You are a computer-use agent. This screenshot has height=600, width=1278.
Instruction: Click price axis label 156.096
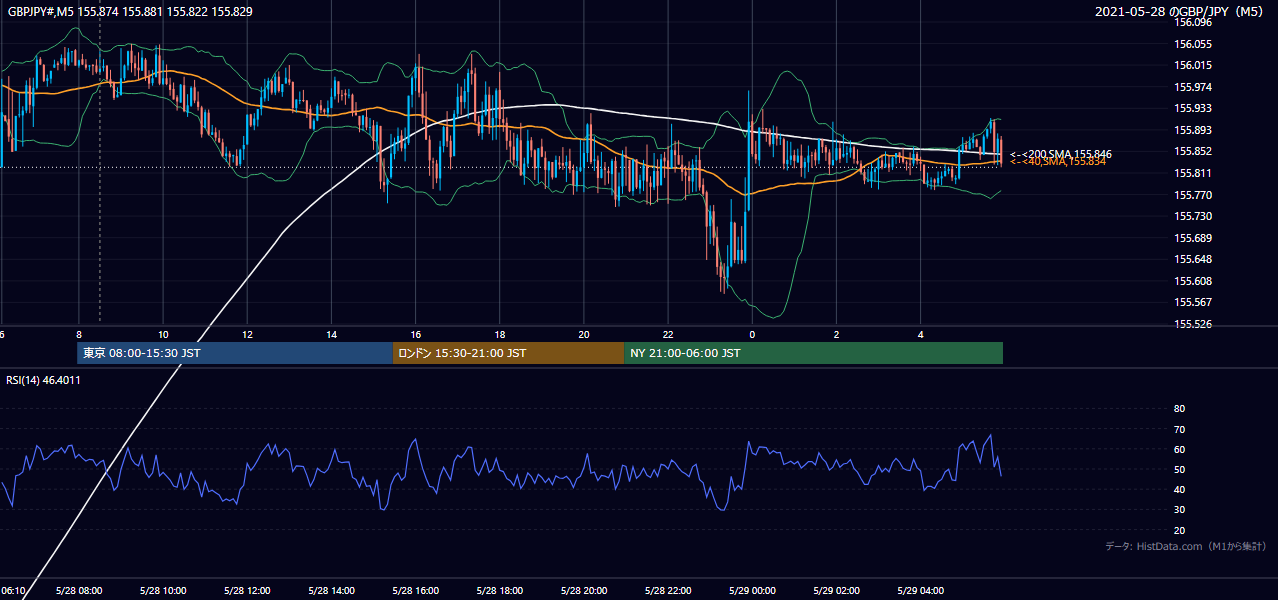click(1193, 22)
